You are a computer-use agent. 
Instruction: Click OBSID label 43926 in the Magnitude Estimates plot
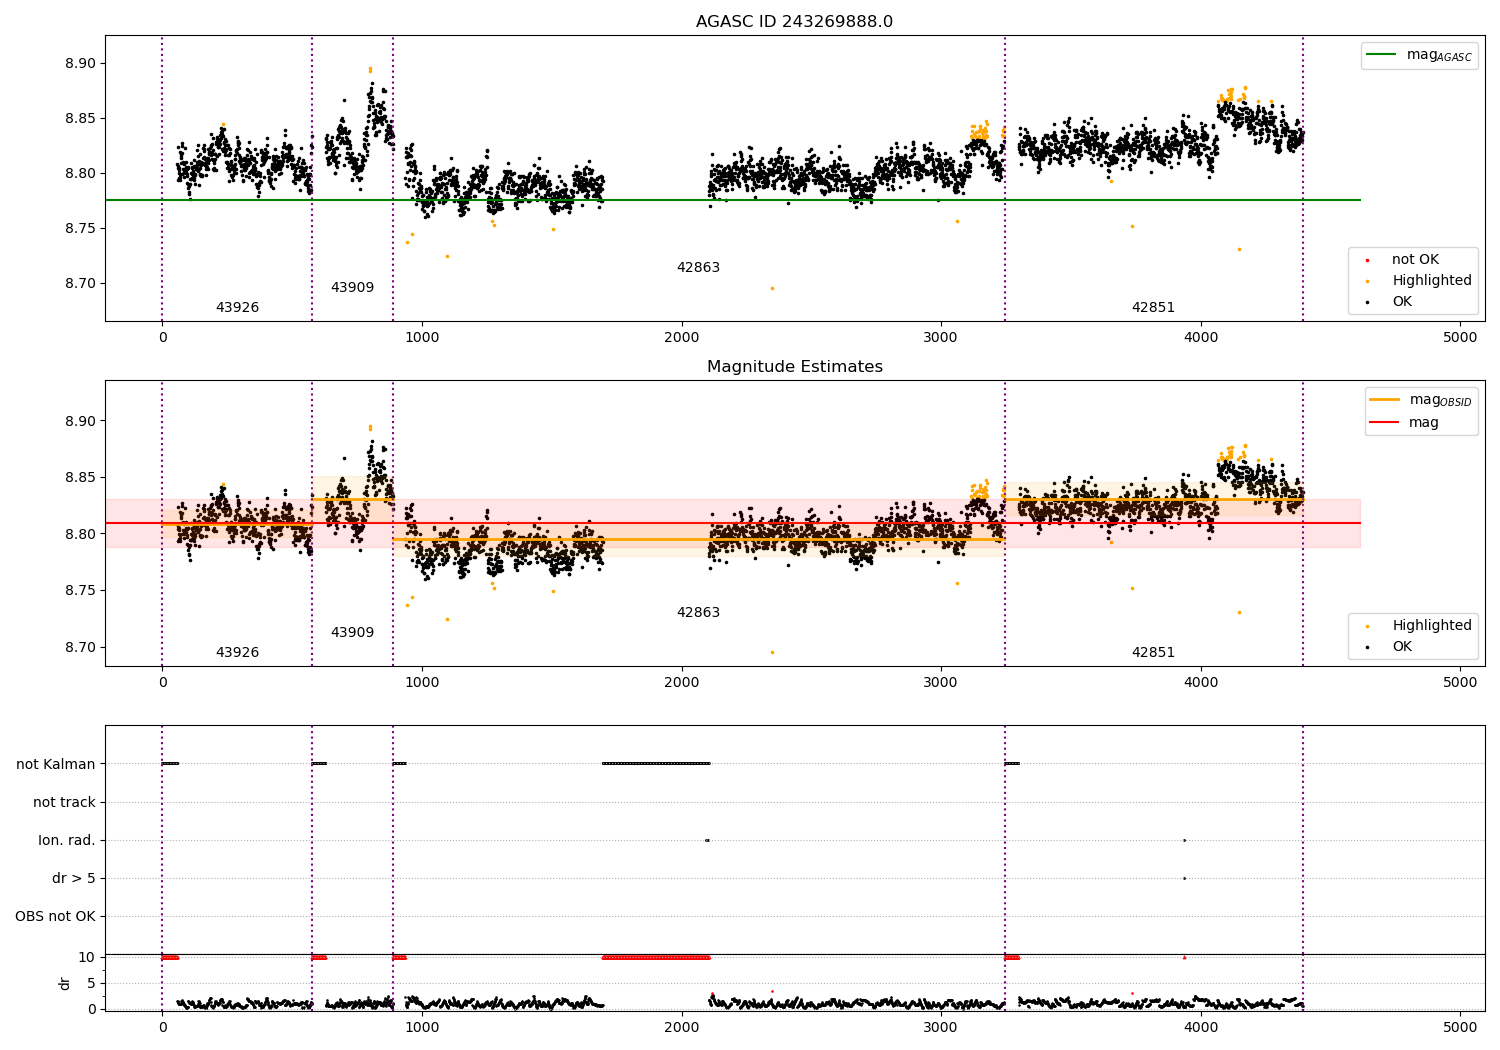click(x=237, y=653)
